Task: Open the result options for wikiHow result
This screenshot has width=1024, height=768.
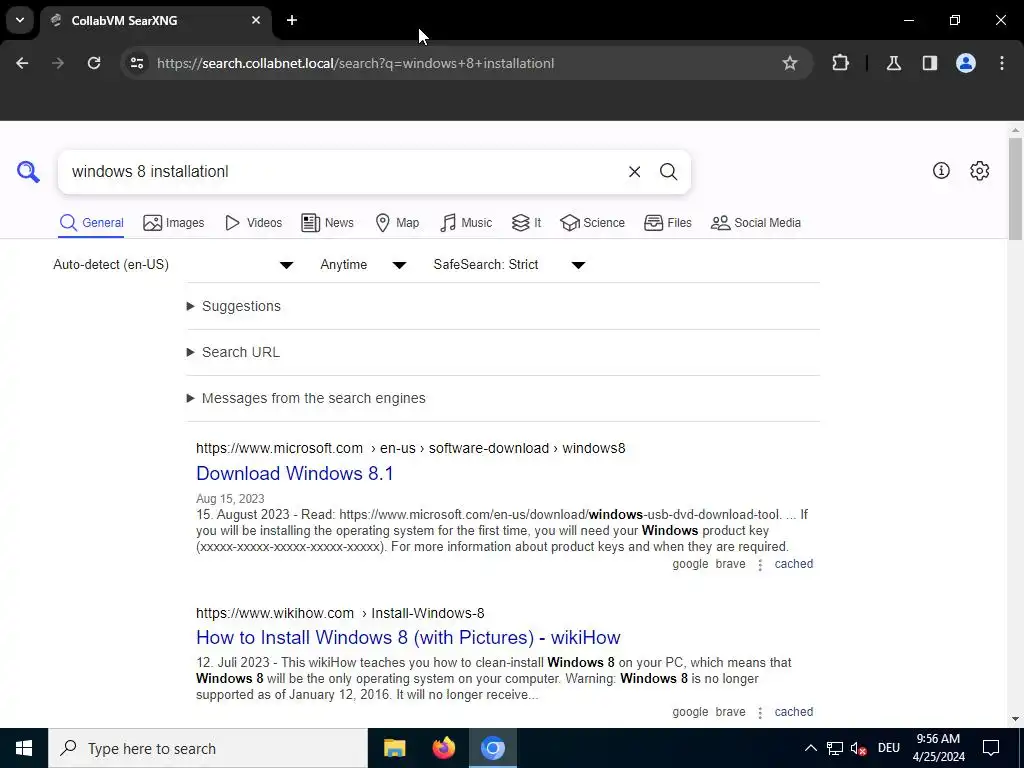Action: (x=760, y=713)
